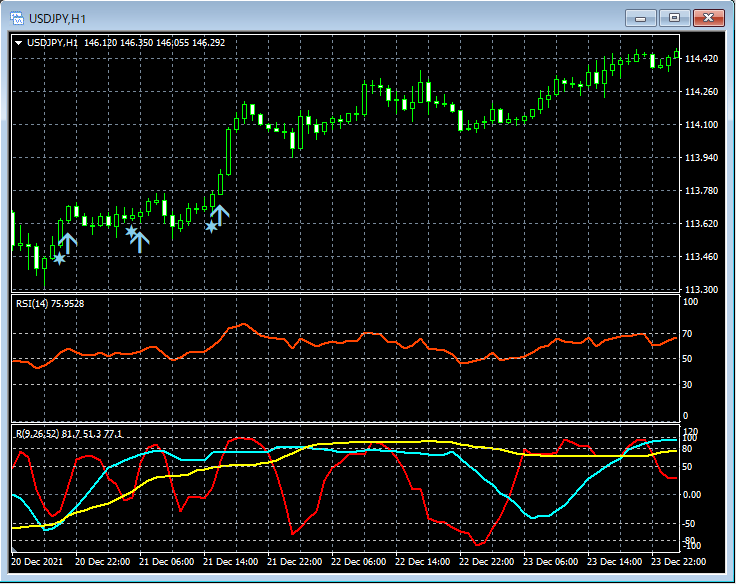Select the first blue up arrow signal
The height and width of the screenshot is (584, 737).
click(68, 242)
